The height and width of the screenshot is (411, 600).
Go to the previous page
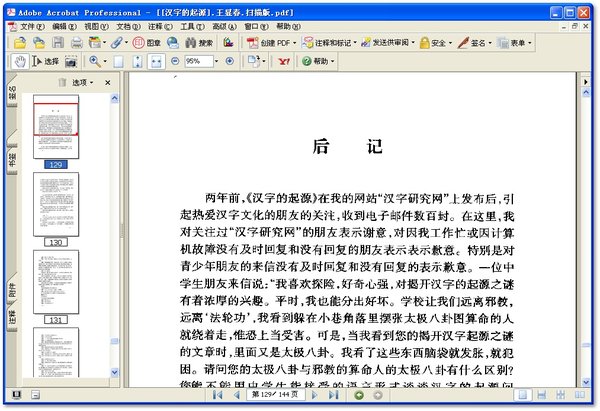click(x=237, y=395)
